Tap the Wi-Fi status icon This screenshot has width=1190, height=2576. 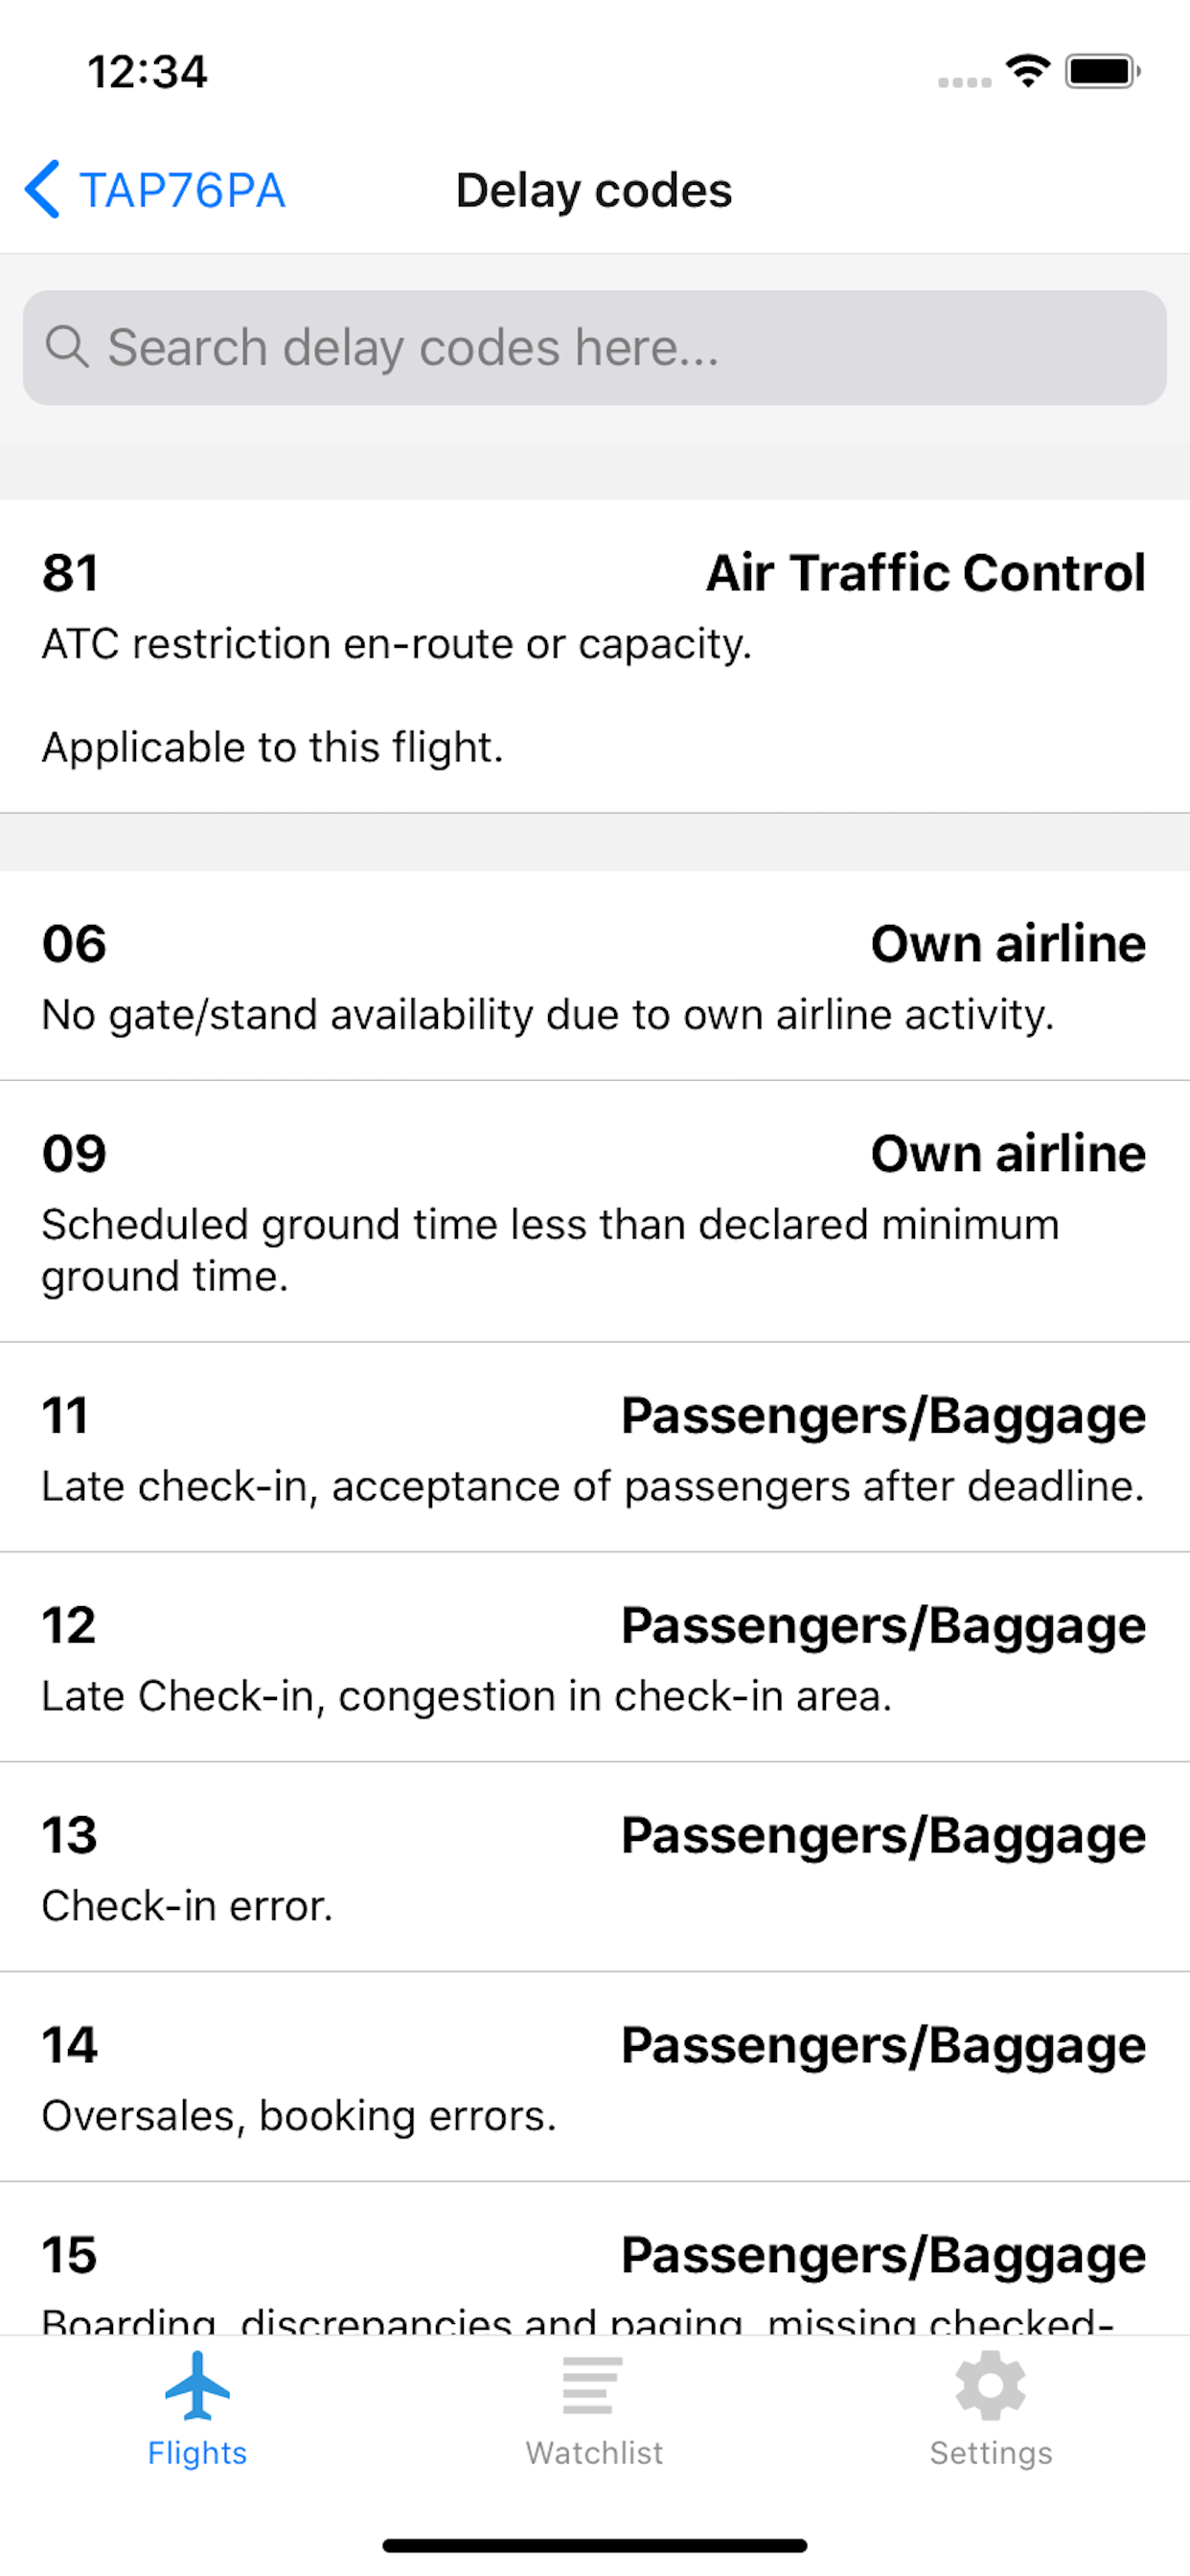point(1028,71)
